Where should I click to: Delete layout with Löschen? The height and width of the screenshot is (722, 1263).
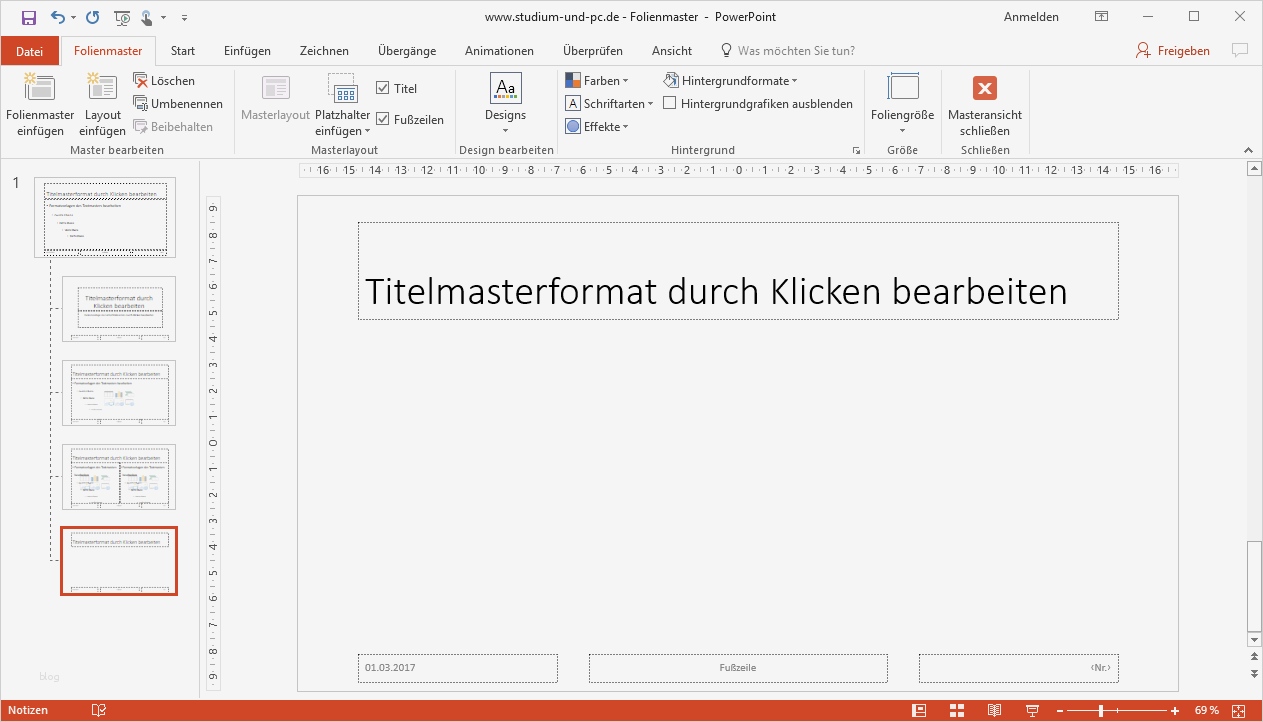[164, 81]
